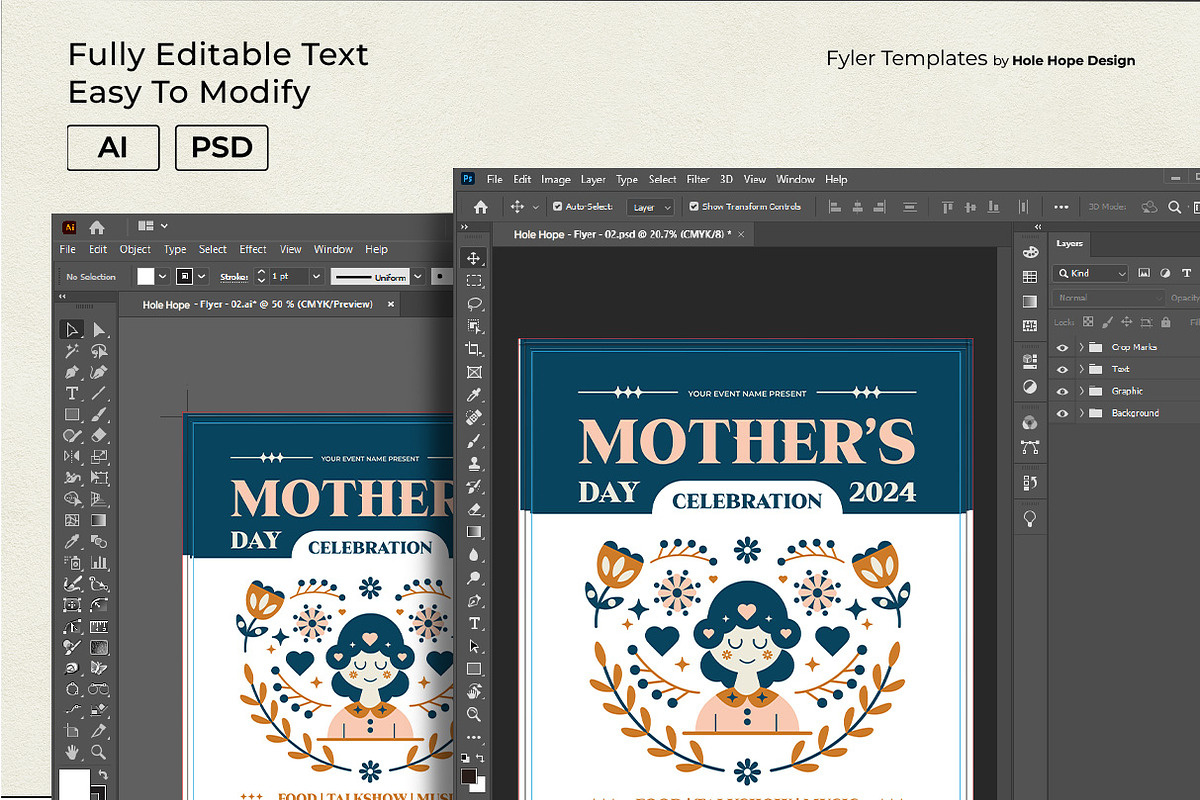Select Illustrator's Rectangle tool
The height and width of the screenshot is (800, 1200).
pyautogui.click(x=72, y=414)
